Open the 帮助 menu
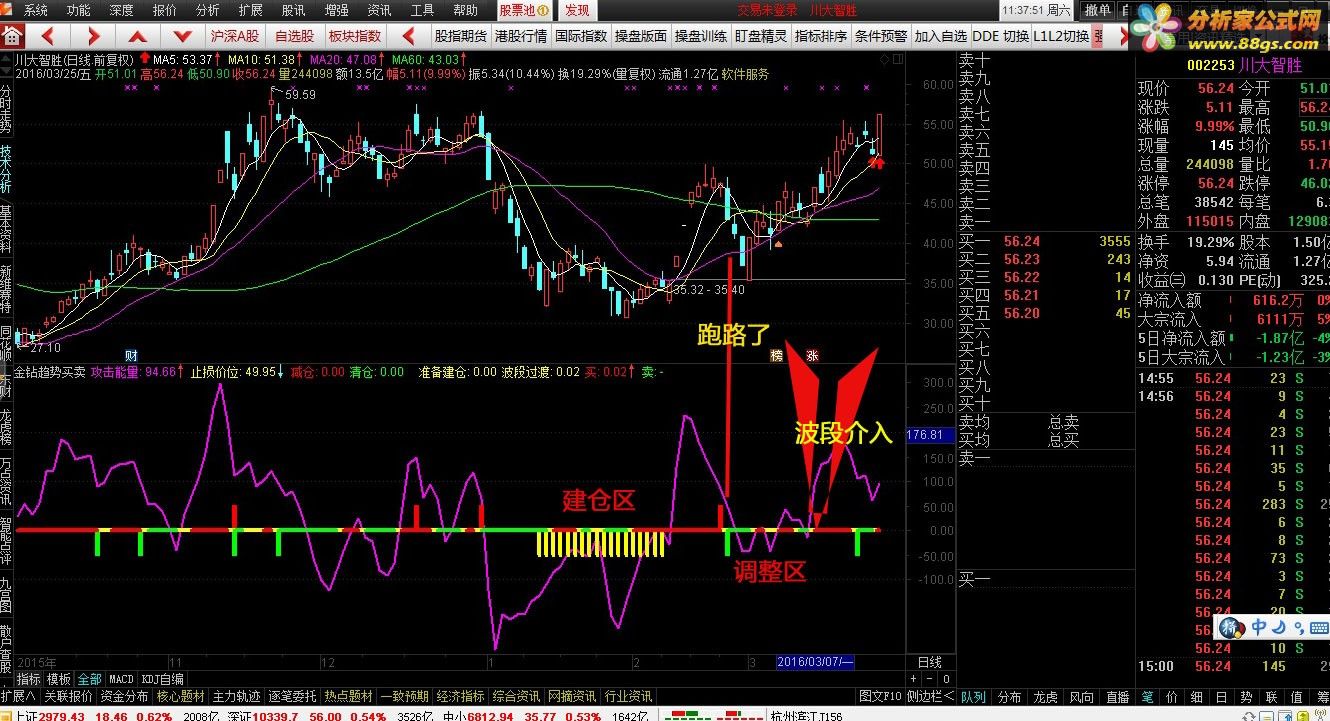 click(465, 10)
